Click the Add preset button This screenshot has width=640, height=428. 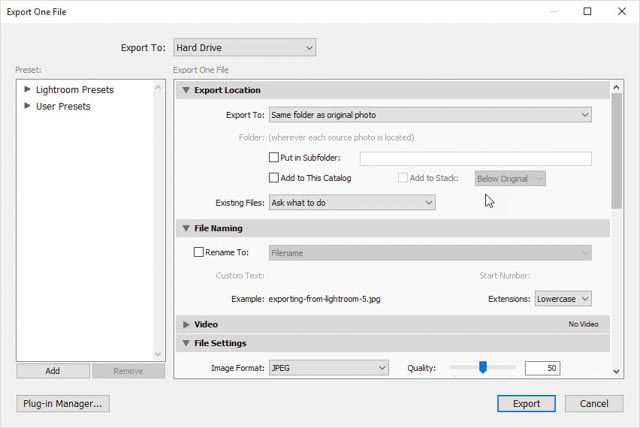(53, 371)
